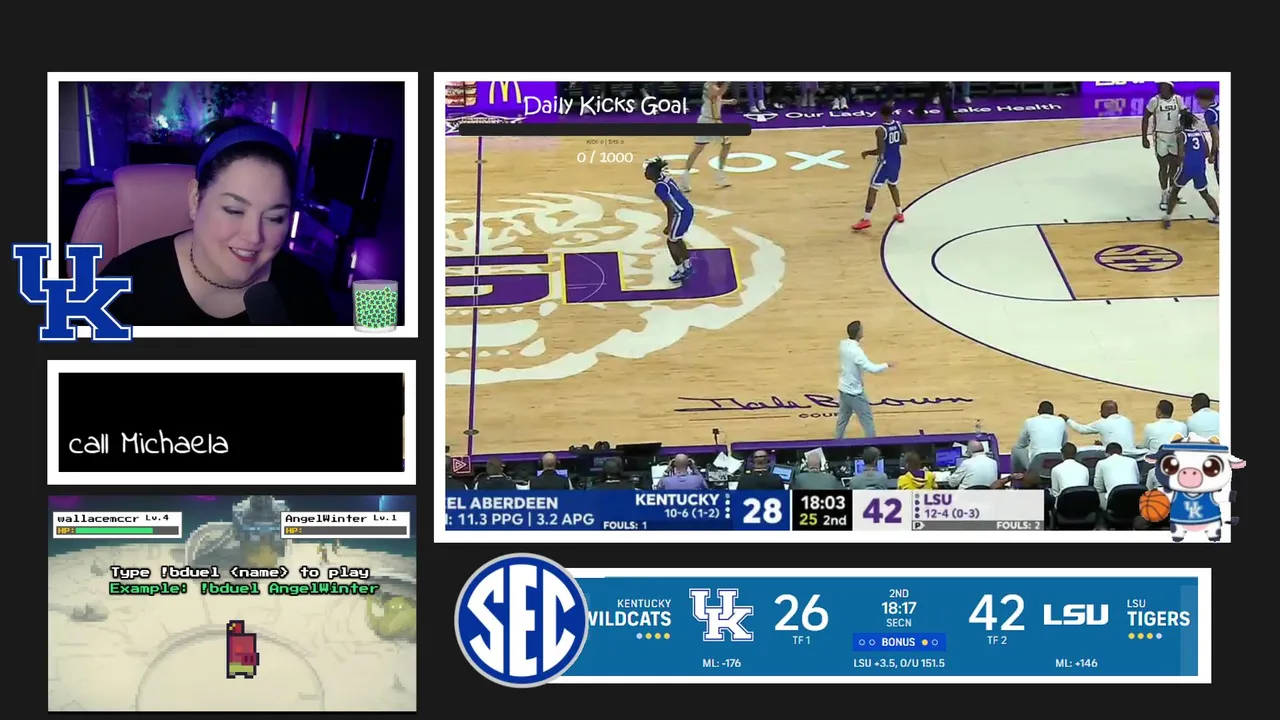Viewport: 1280px width, 720px height.
Task: Click Kentucky's score 26 on scoreboard
Action: 801,613
